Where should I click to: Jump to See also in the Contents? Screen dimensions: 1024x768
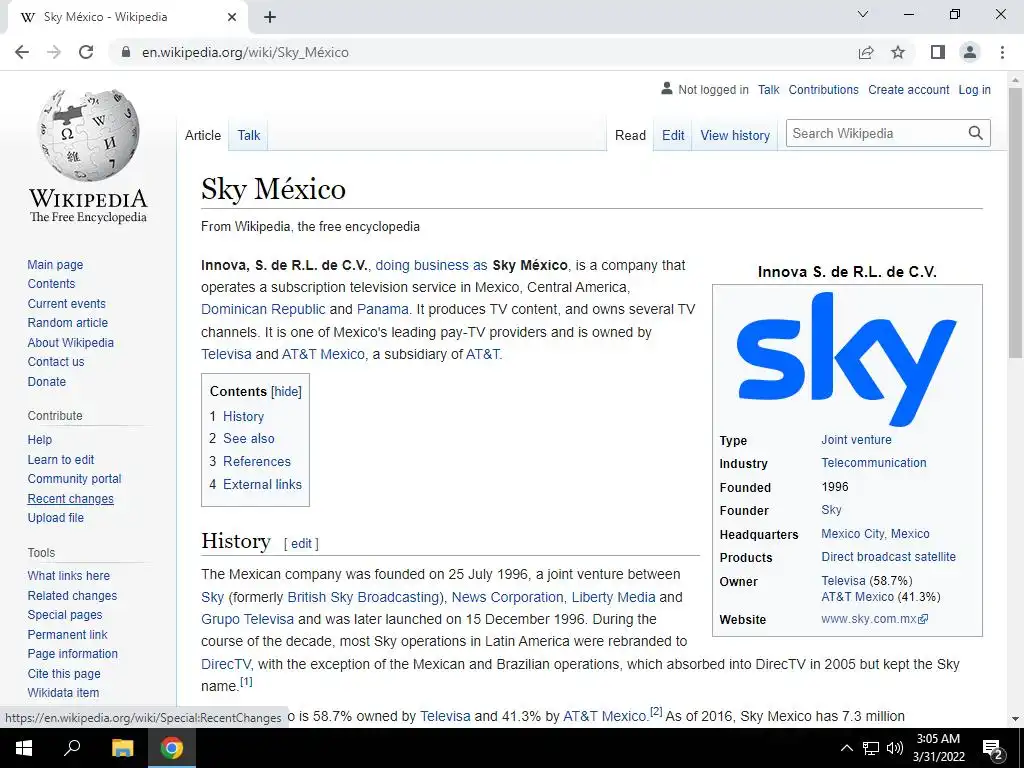pos(249,438)
